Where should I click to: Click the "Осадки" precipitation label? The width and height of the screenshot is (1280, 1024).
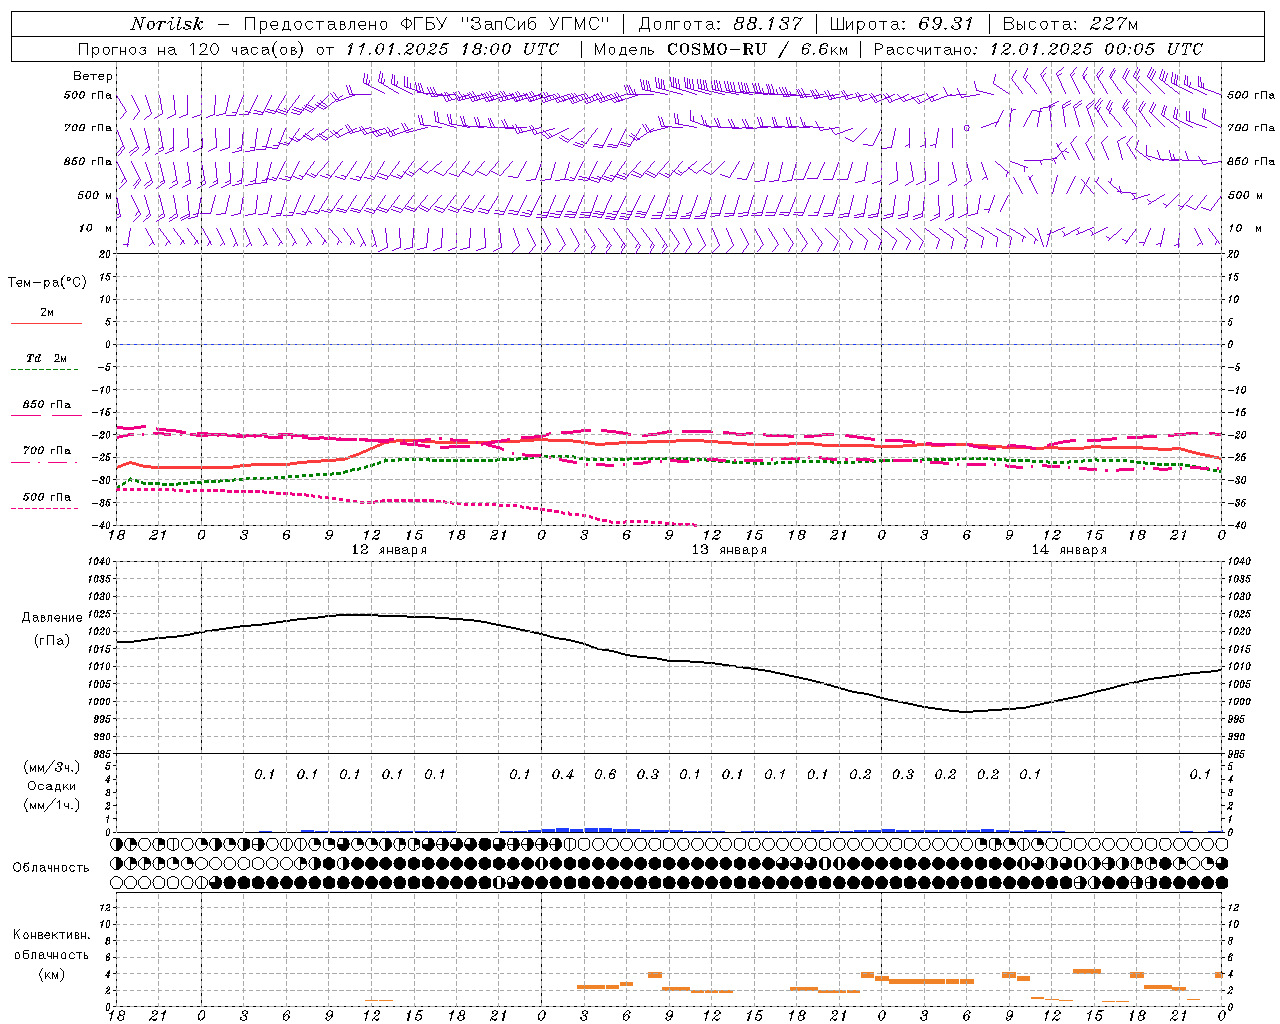52,786
